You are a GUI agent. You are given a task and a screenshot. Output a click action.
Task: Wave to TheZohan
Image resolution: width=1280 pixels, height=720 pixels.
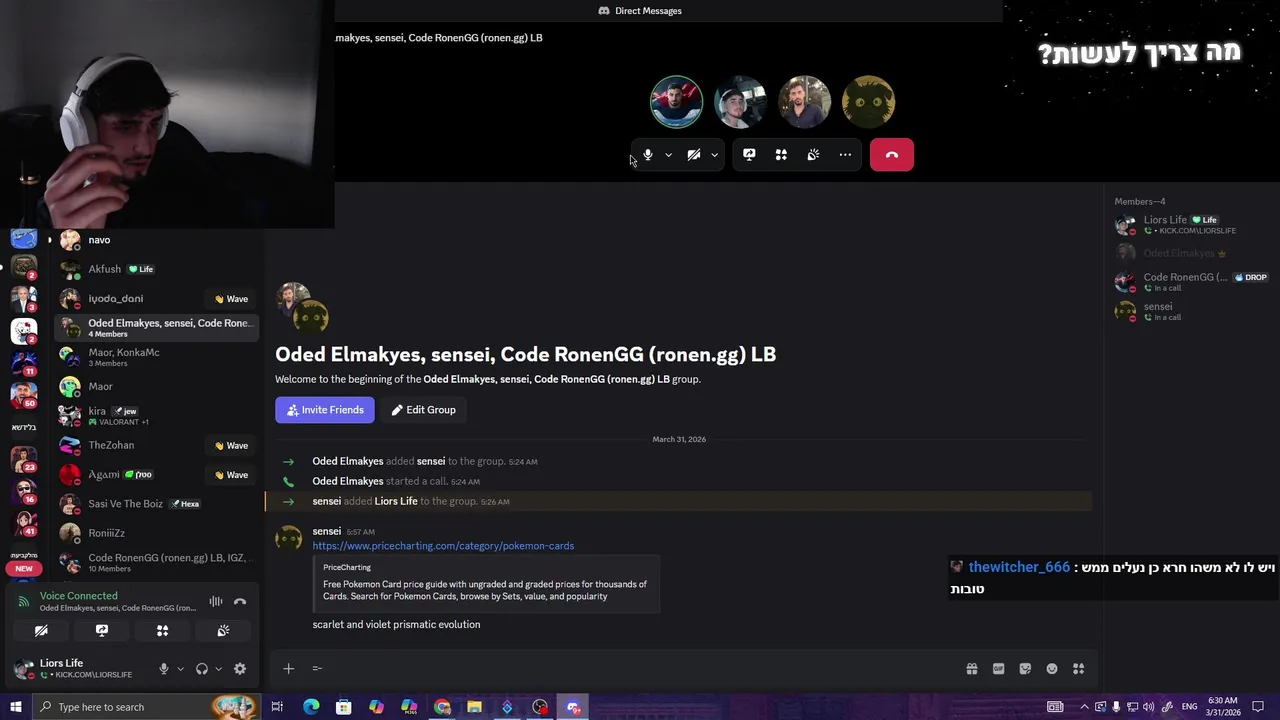tap(231, 446)
